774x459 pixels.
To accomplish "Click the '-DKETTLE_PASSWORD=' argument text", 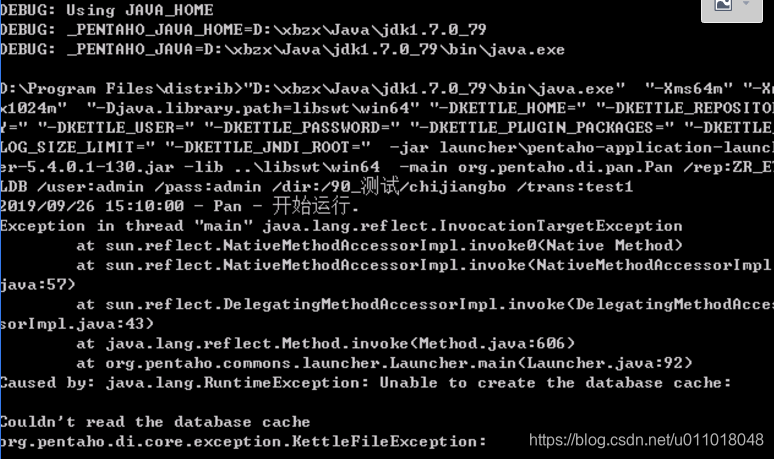I will click(x=302, y=128).
